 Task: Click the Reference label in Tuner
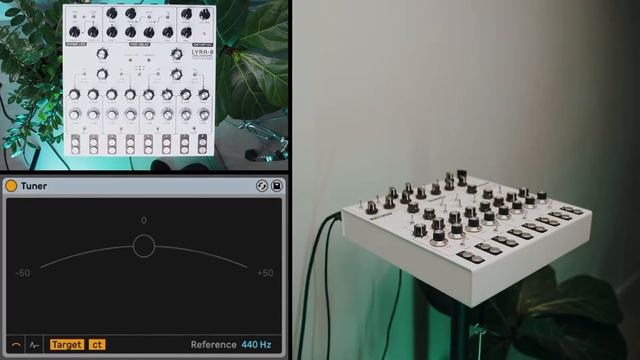coord(213,345)
